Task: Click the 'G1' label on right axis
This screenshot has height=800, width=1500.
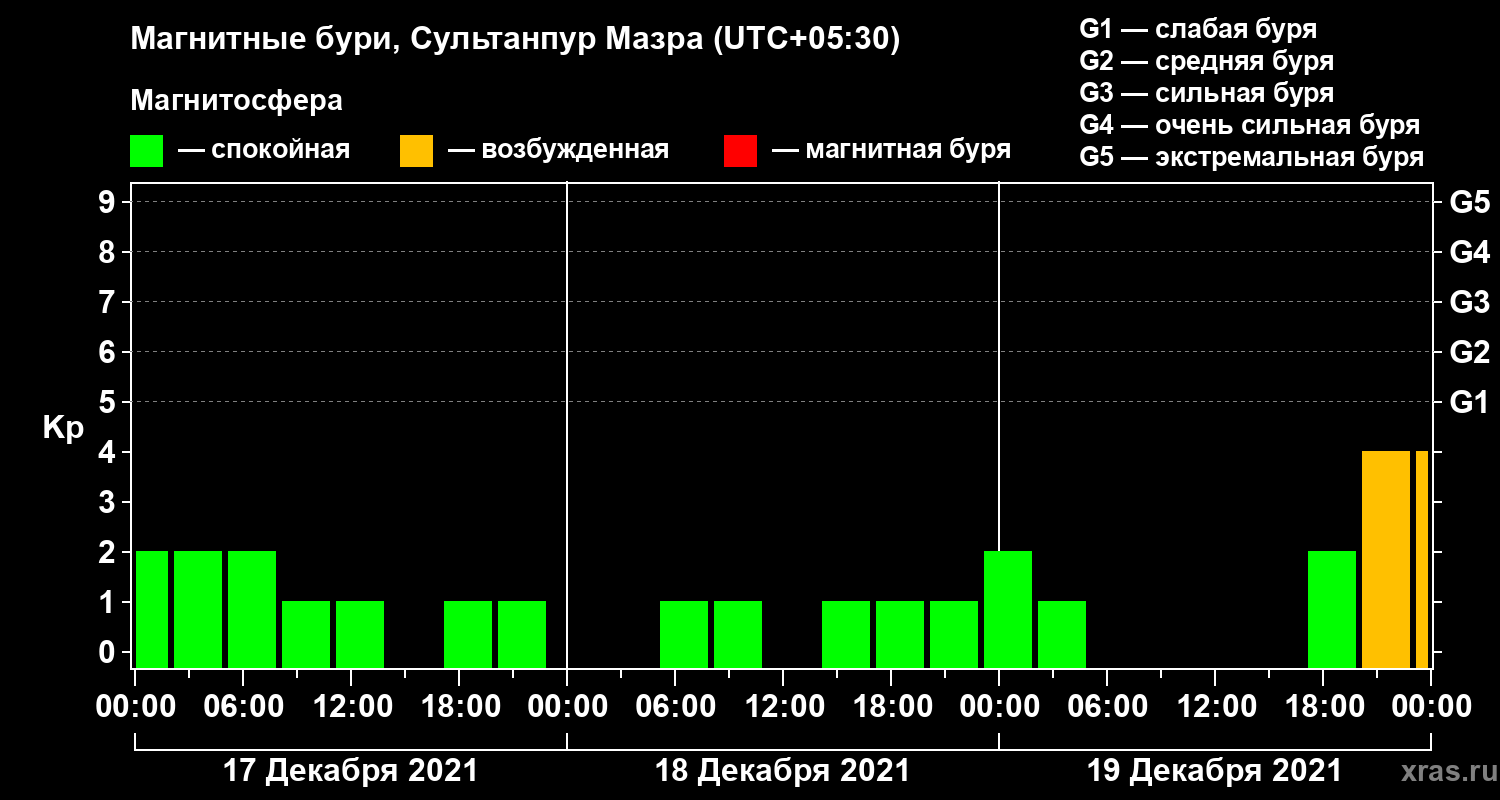Action: tap(1469, 403)
